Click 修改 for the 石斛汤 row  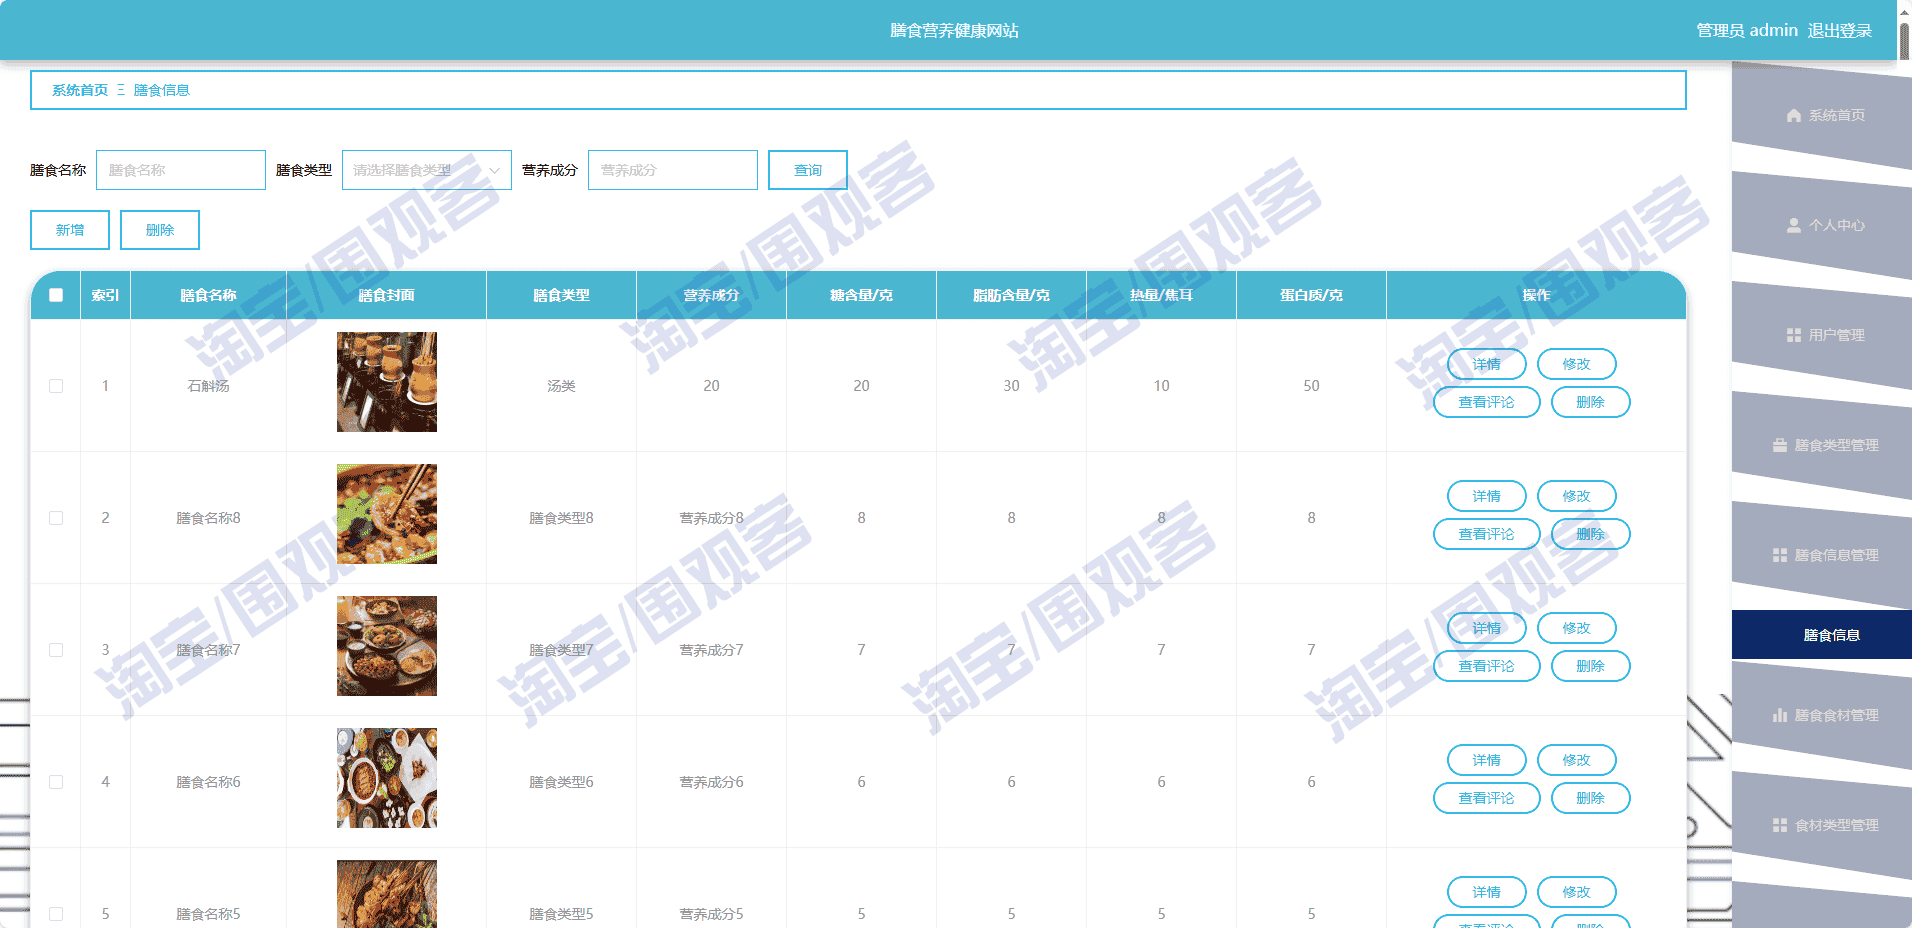(x=1577, y=364)
